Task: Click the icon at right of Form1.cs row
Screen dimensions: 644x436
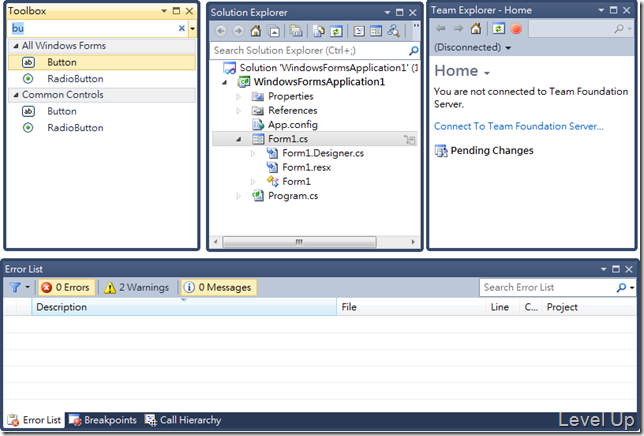Action: coord(409,140)
